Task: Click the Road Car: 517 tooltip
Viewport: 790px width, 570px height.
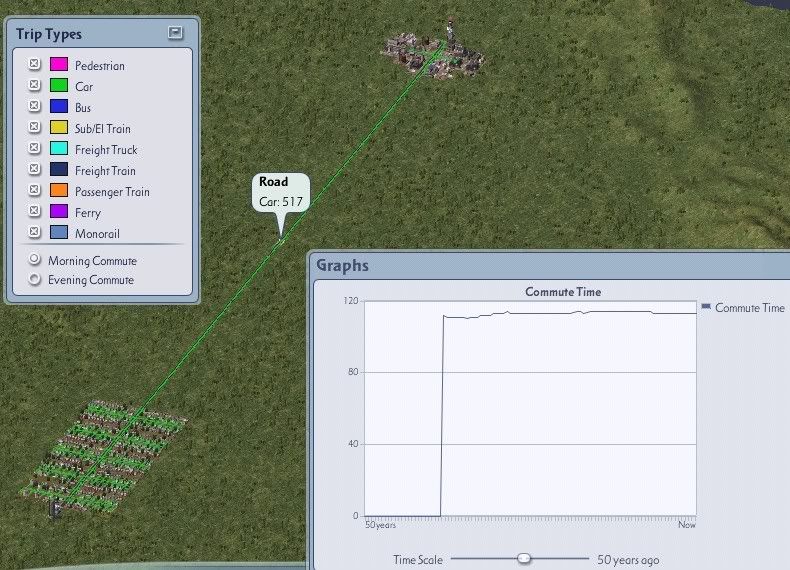Action: click(x=281, y=193)
